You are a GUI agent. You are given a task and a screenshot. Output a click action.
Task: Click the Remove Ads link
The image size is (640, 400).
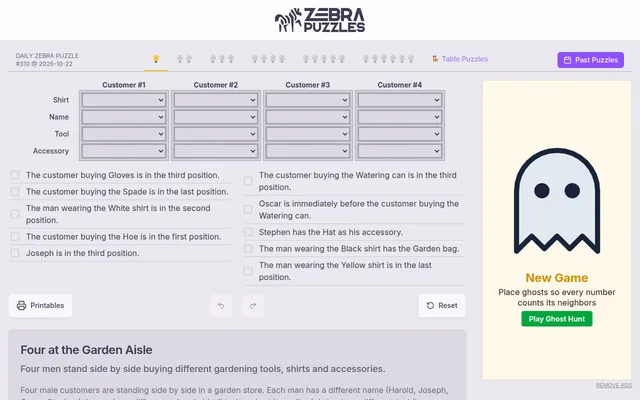tap(613, 385)
